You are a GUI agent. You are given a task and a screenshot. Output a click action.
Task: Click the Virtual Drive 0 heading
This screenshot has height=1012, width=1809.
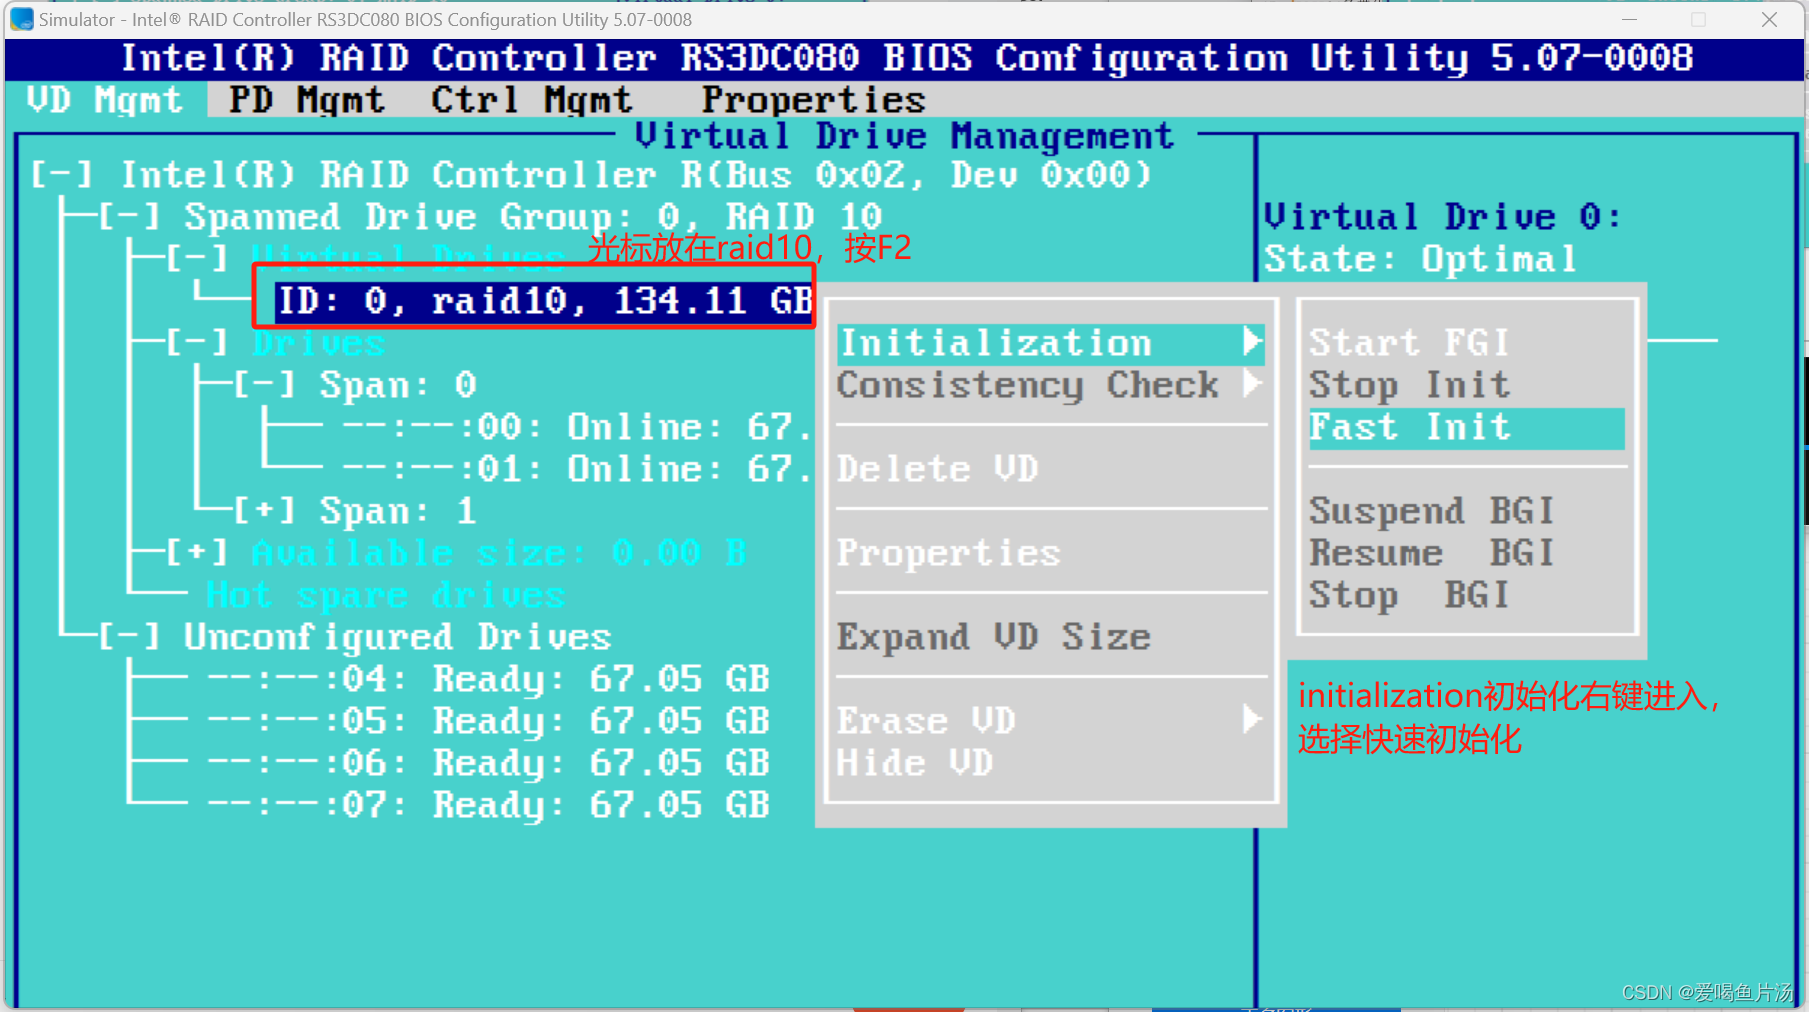pyautogui.click(x=1443, y=217)
